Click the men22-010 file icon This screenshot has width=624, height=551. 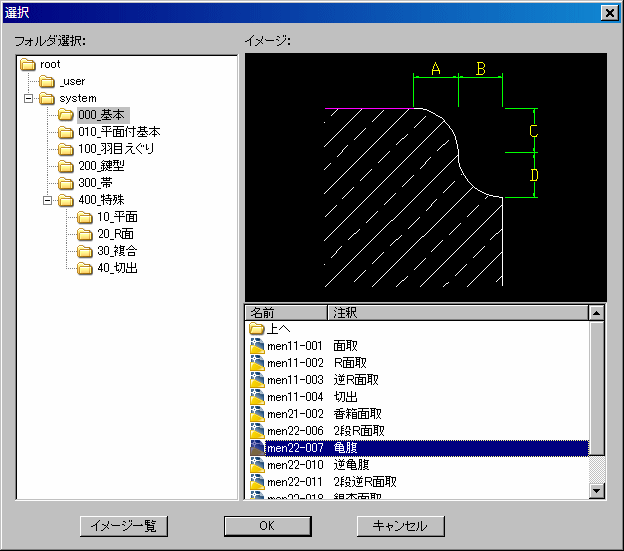pyautogui.click(x=257, y=465)
